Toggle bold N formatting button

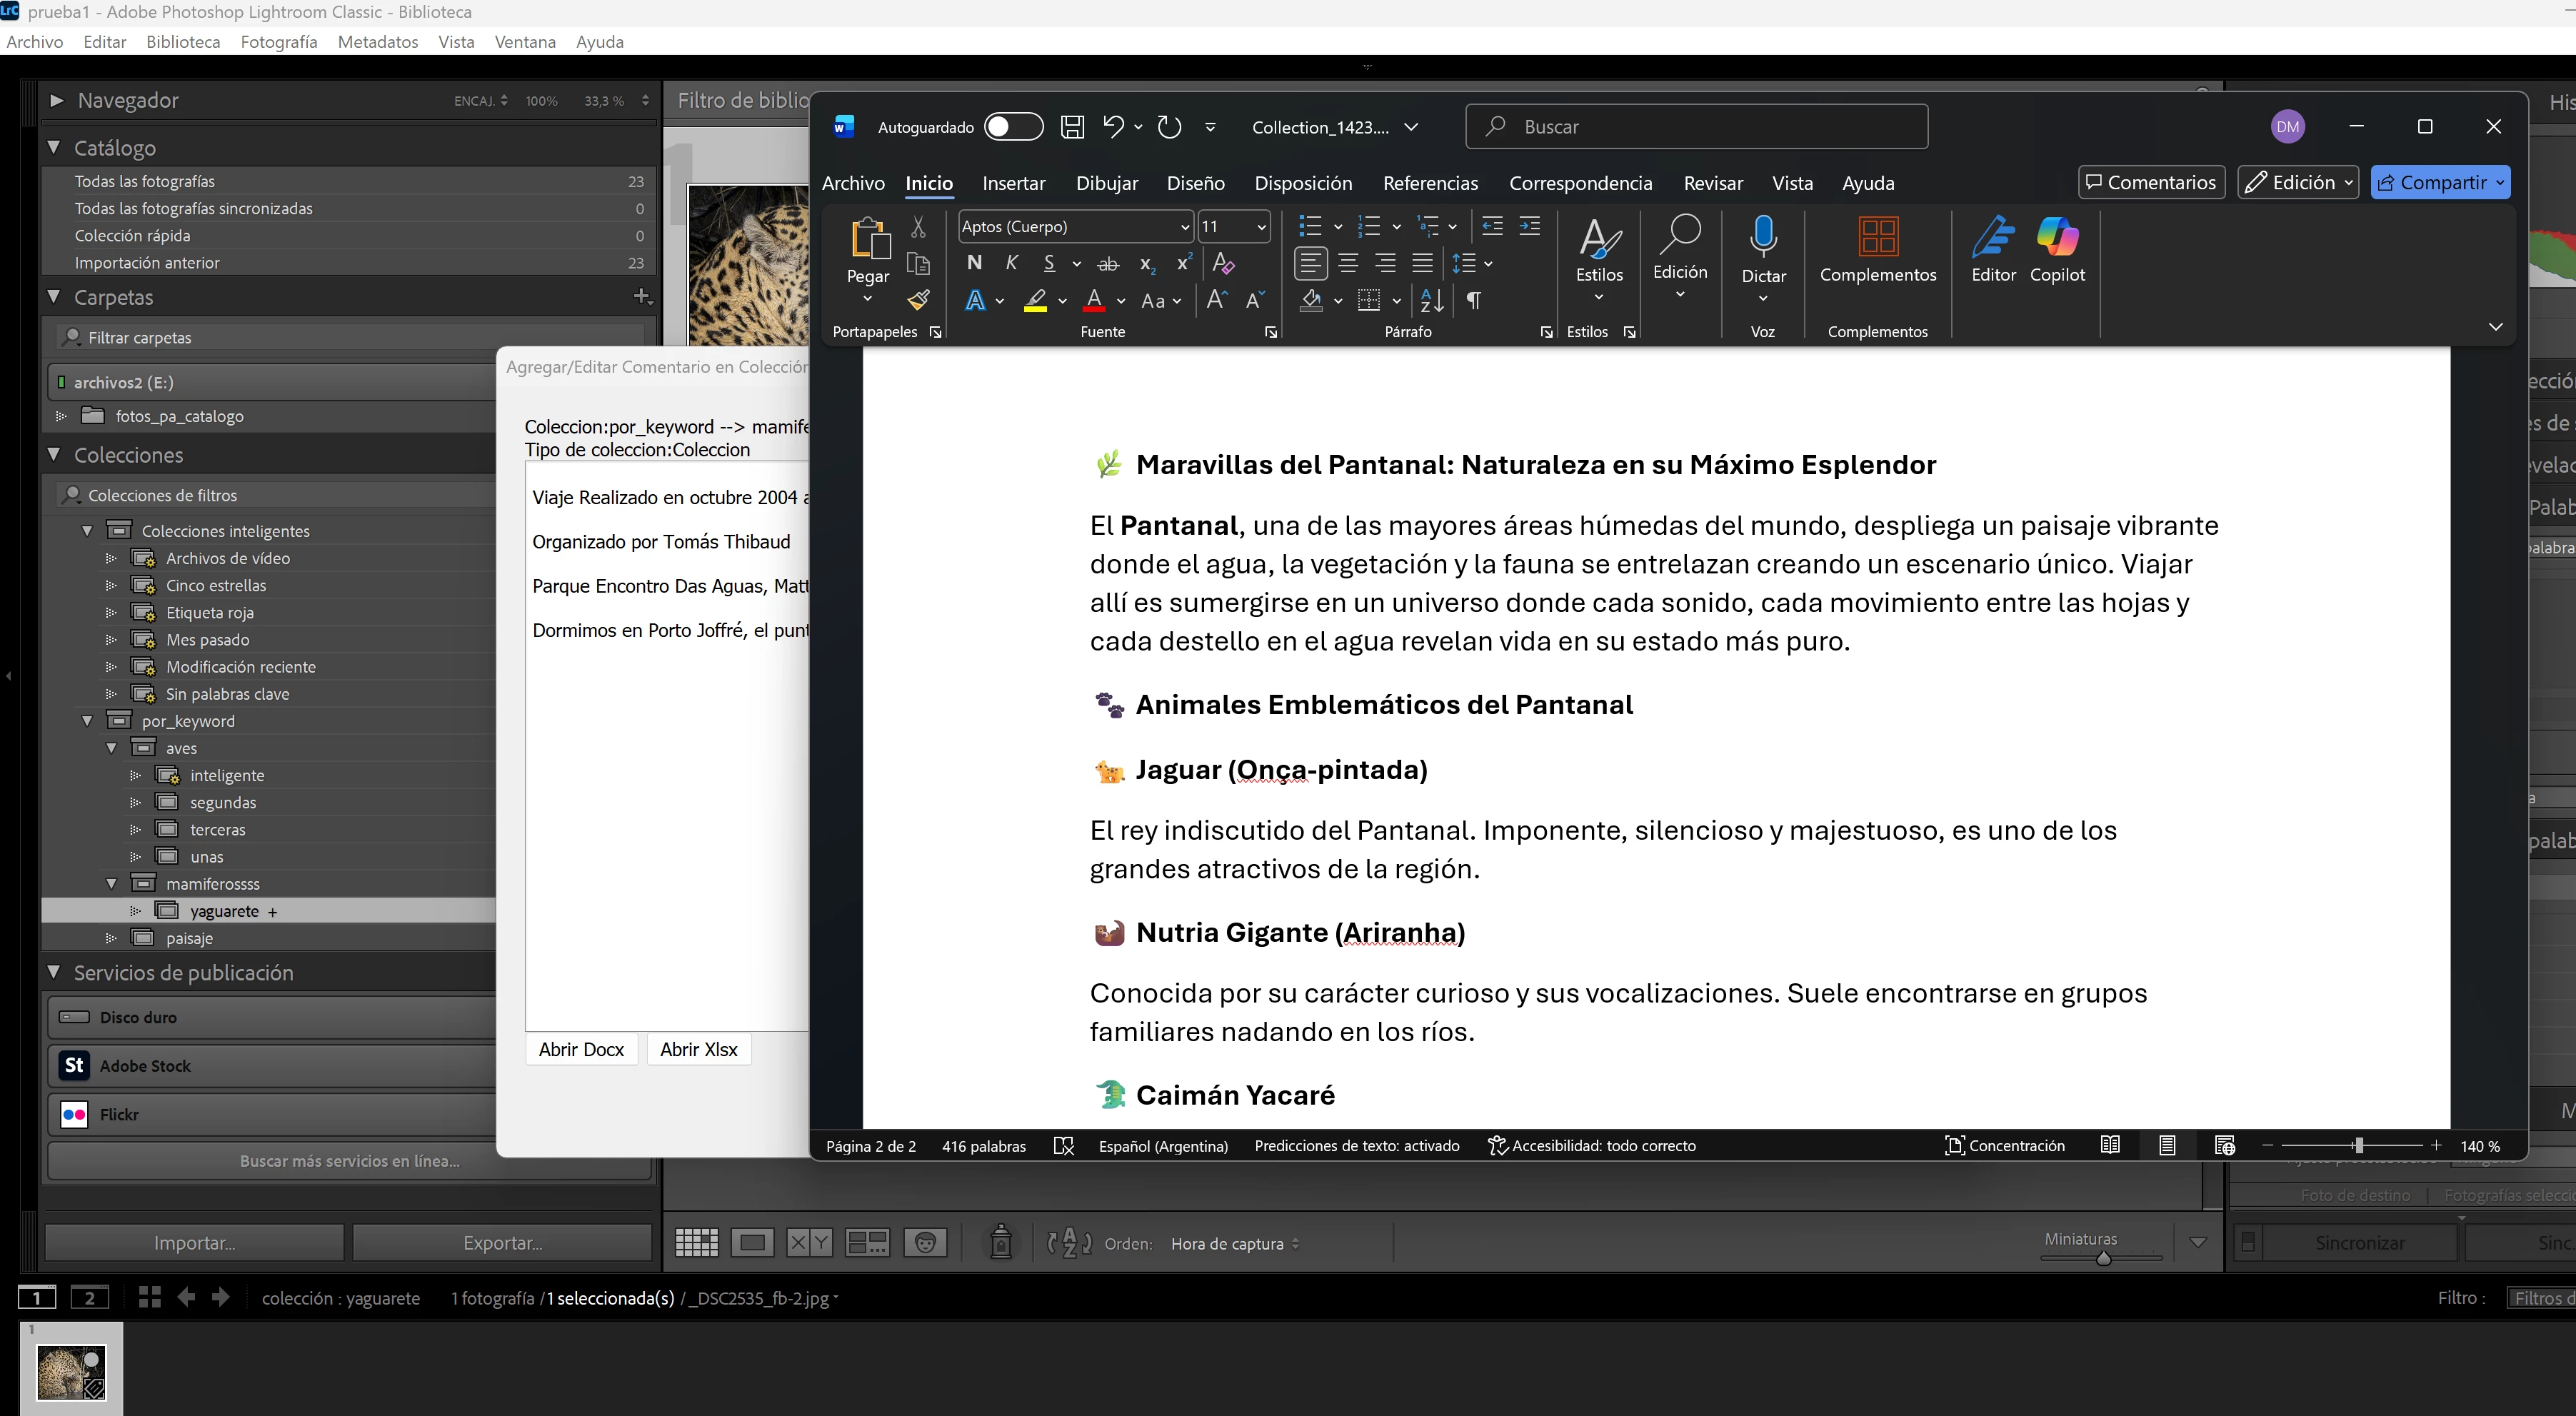click(x=974, y=263)
